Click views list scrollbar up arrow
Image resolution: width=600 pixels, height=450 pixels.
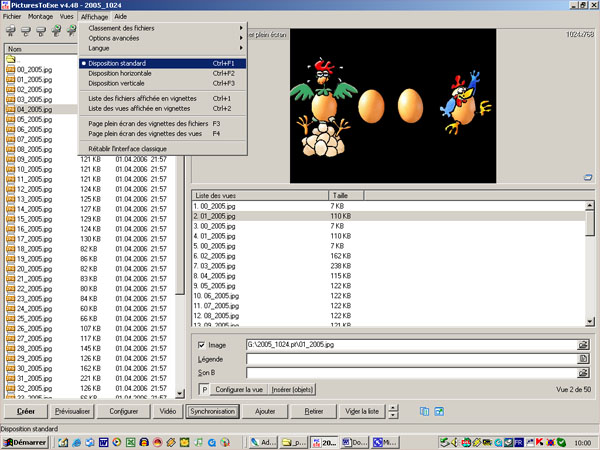[x=590, y=205]
